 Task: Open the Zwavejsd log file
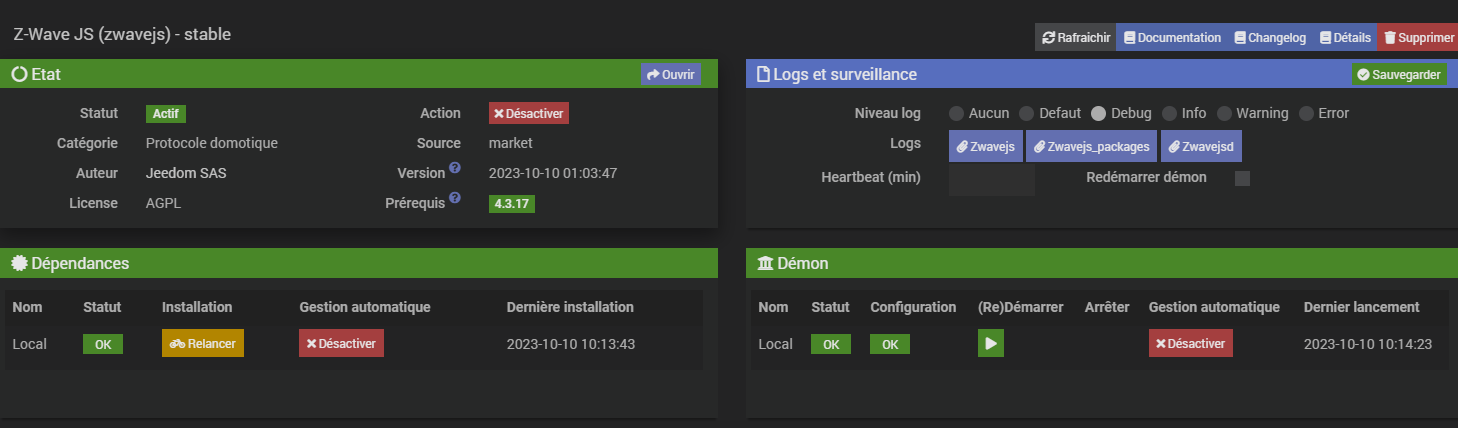click(1201, 146)
